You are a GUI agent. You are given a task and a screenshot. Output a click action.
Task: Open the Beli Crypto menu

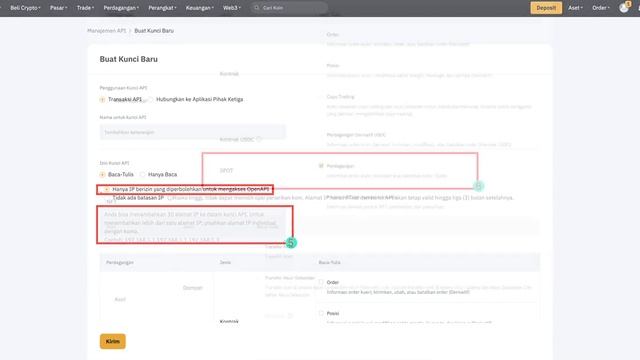[25, 8]
